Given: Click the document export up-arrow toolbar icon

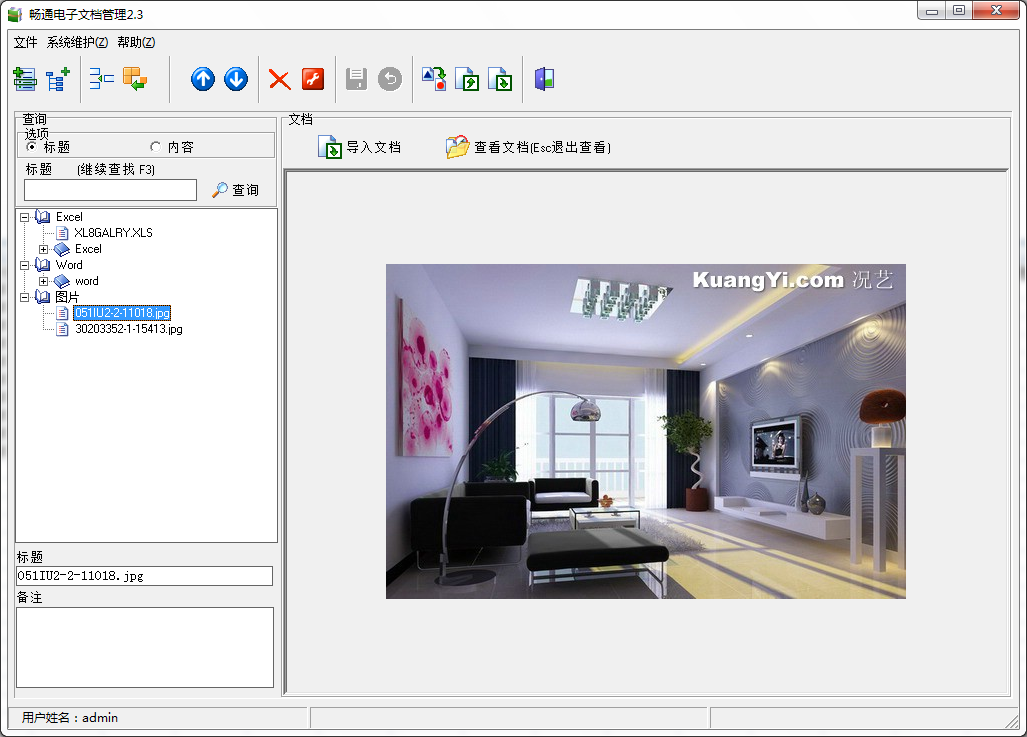Looking at the screenshot, I should 467,79.
